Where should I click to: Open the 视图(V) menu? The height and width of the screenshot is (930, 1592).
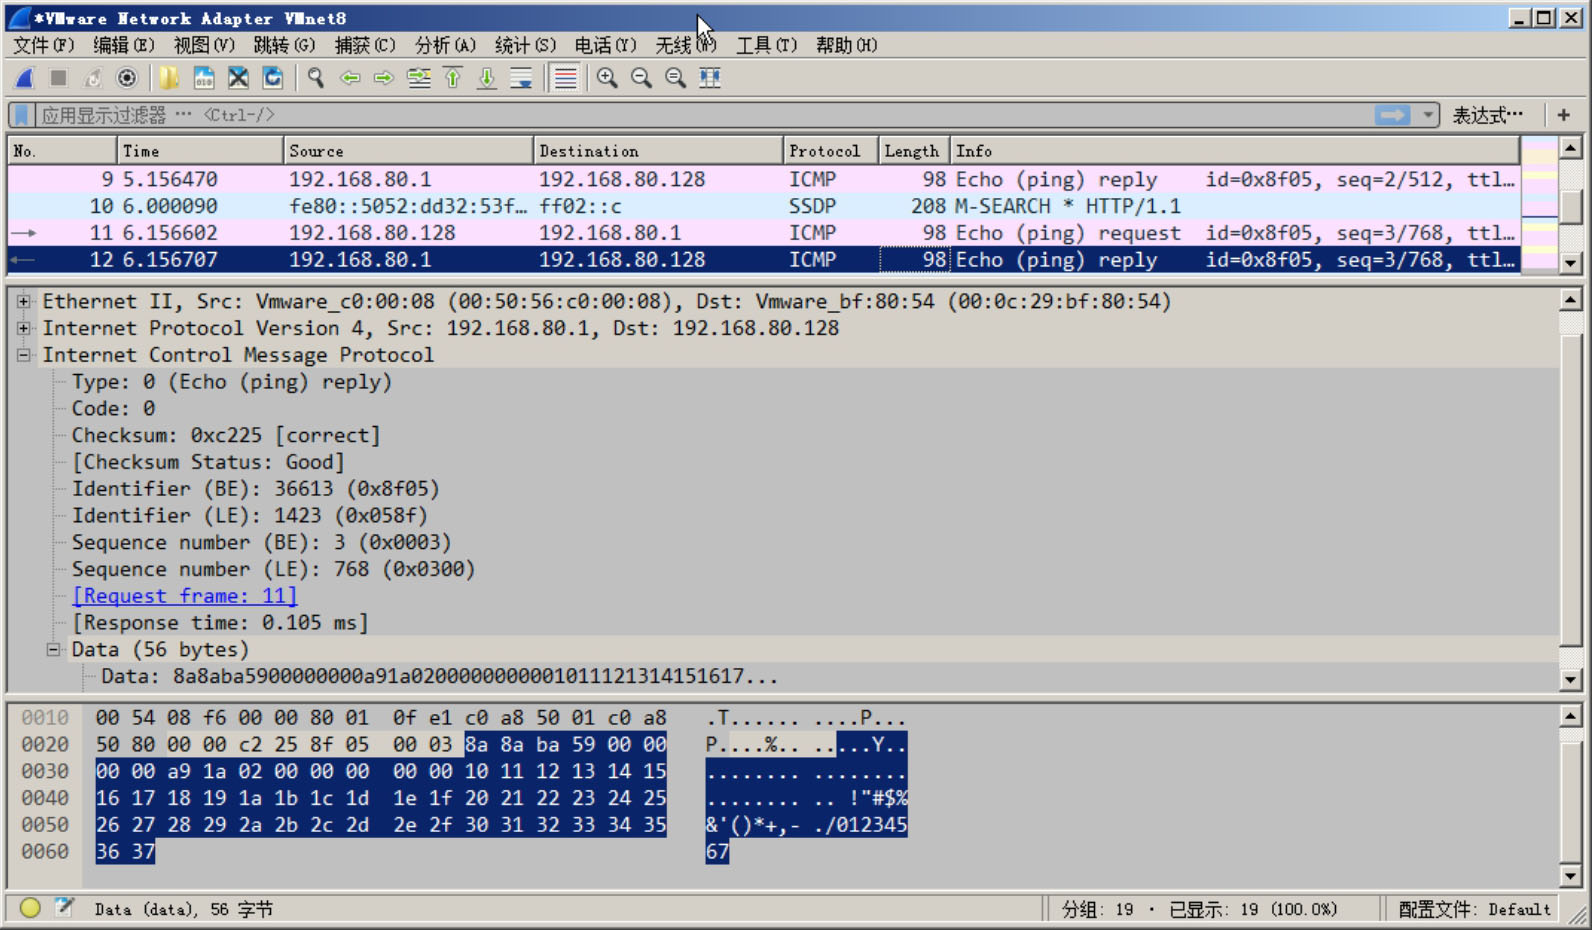204,45
